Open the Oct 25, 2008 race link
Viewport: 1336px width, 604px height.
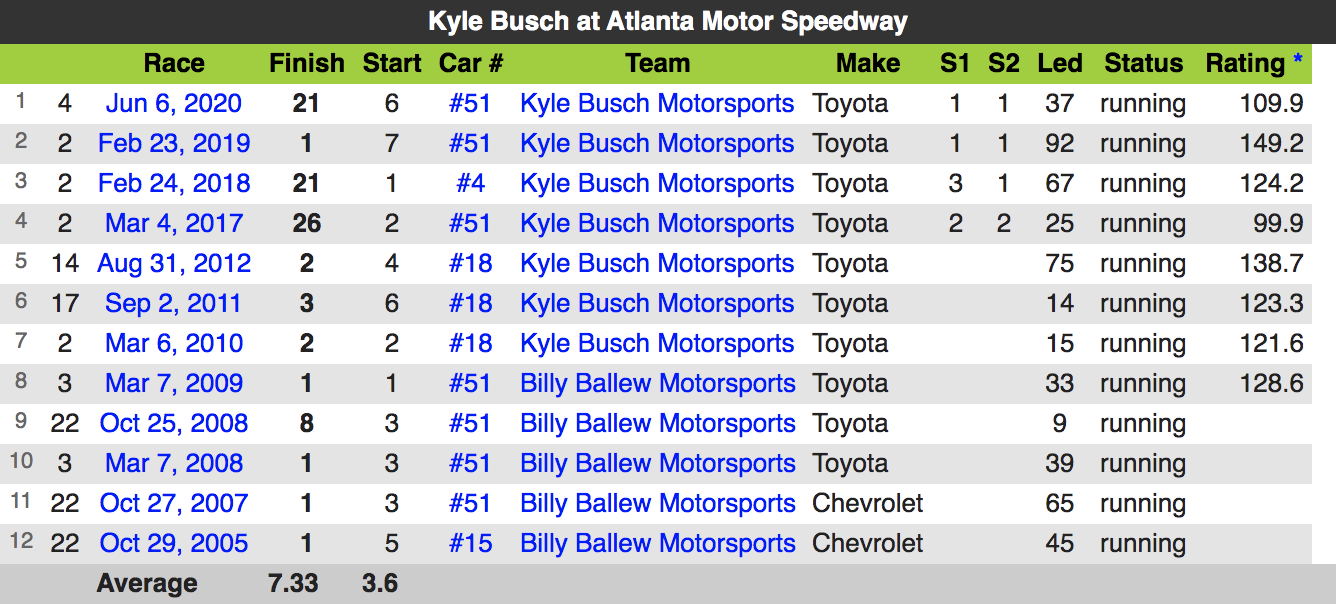tap(174, 423)
